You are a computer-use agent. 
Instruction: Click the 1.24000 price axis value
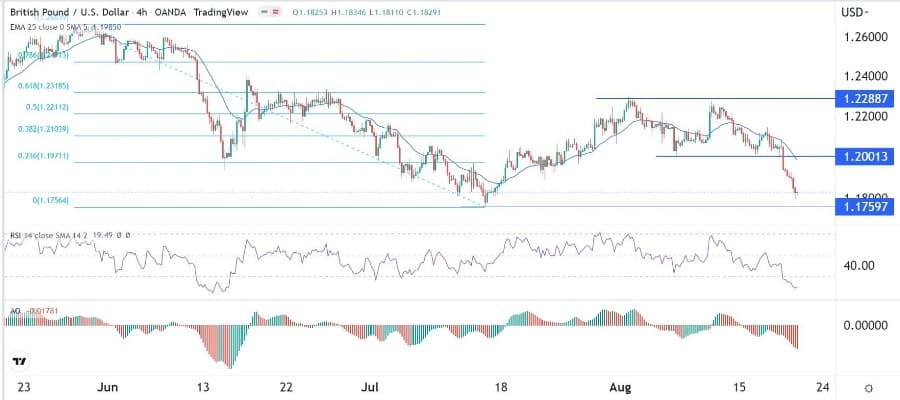tap(868, 77)
